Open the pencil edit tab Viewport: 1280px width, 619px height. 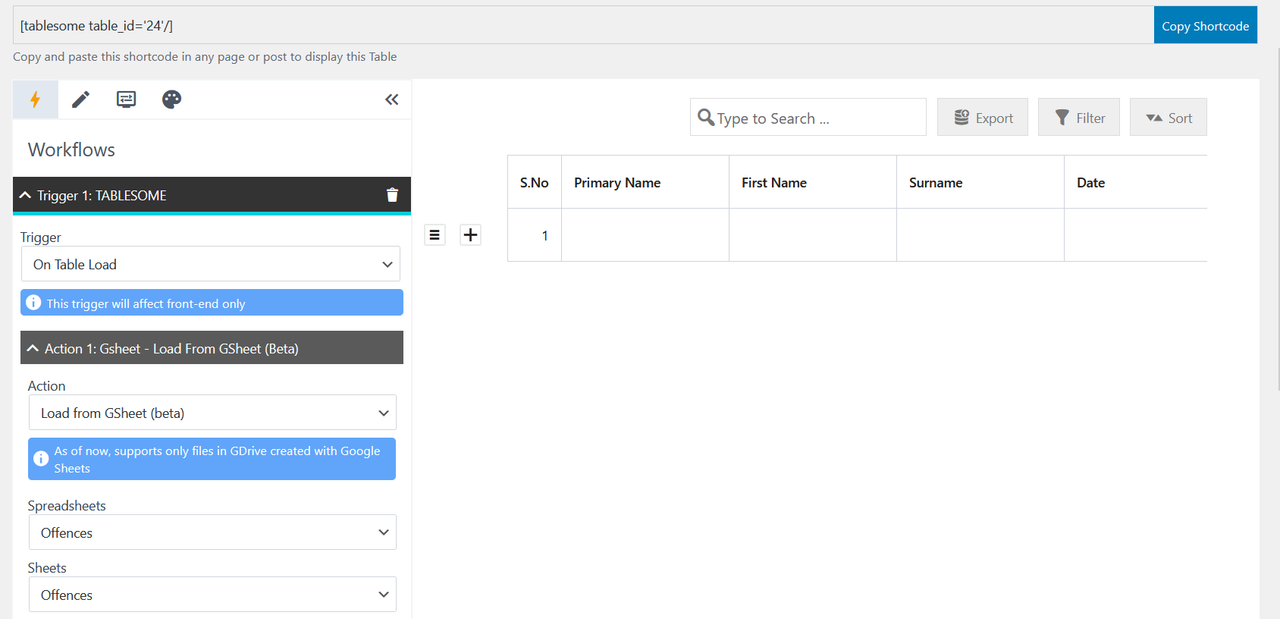pos(81,99)
